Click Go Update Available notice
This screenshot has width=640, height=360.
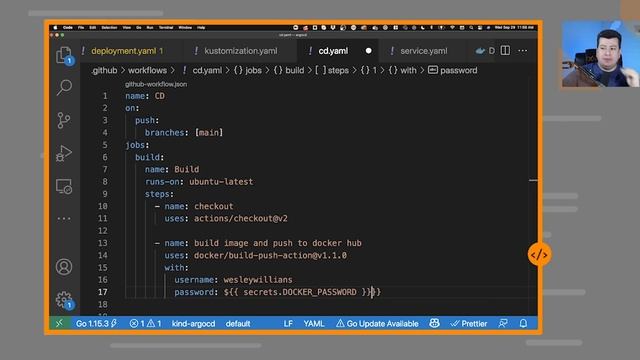tap(377, 324)
